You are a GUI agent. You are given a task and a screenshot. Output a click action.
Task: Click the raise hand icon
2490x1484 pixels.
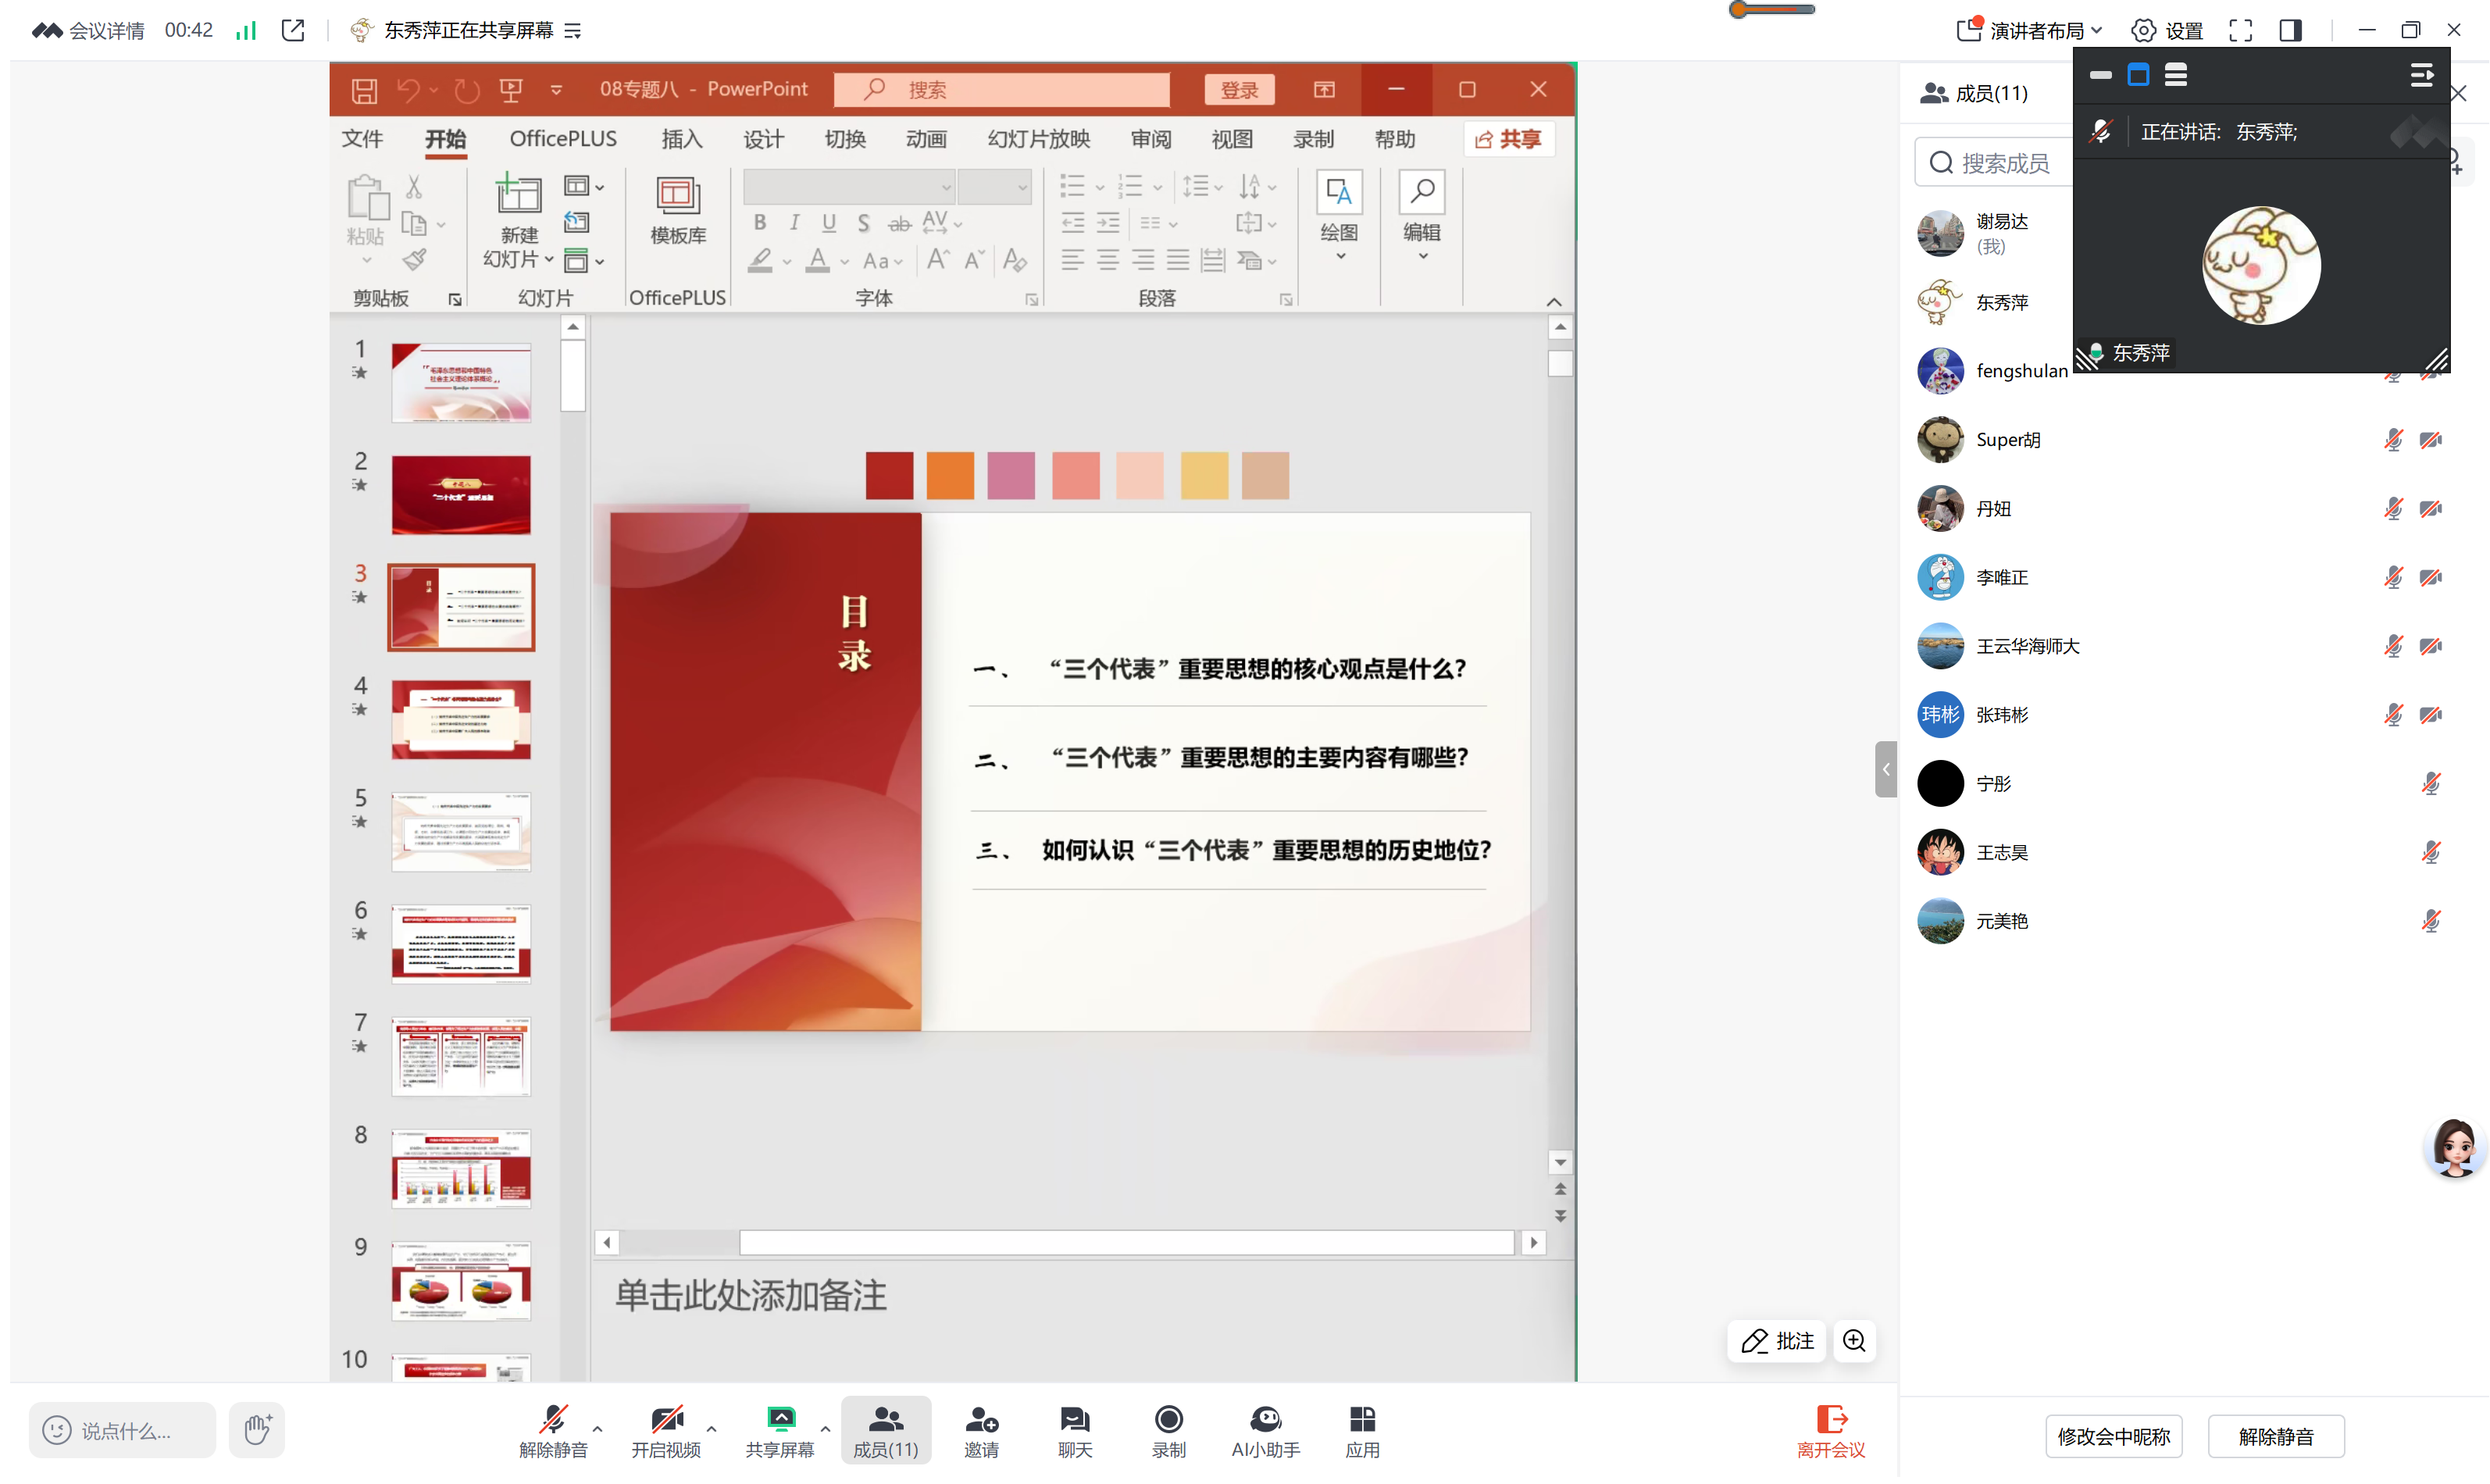point(256,1430)
